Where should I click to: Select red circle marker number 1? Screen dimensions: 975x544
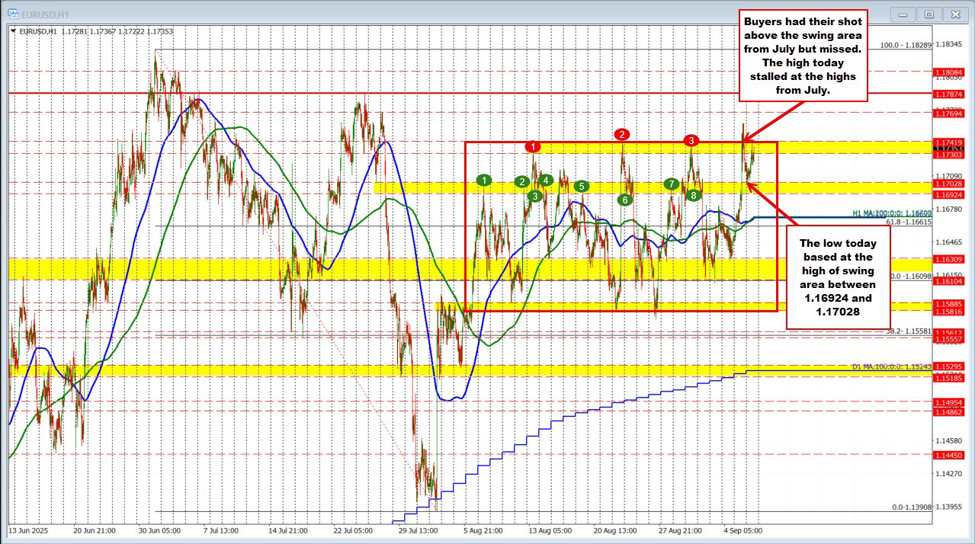(x=533, y=147)
